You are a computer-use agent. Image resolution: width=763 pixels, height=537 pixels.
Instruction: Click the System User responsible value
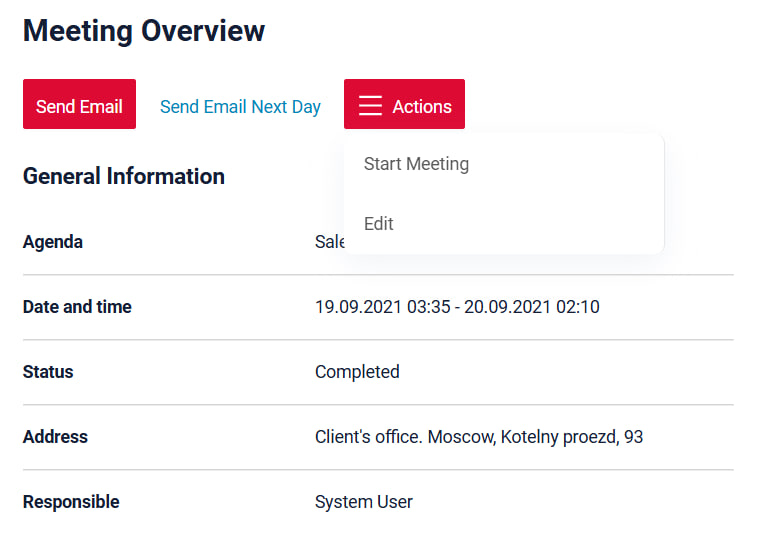coord(364,502)
